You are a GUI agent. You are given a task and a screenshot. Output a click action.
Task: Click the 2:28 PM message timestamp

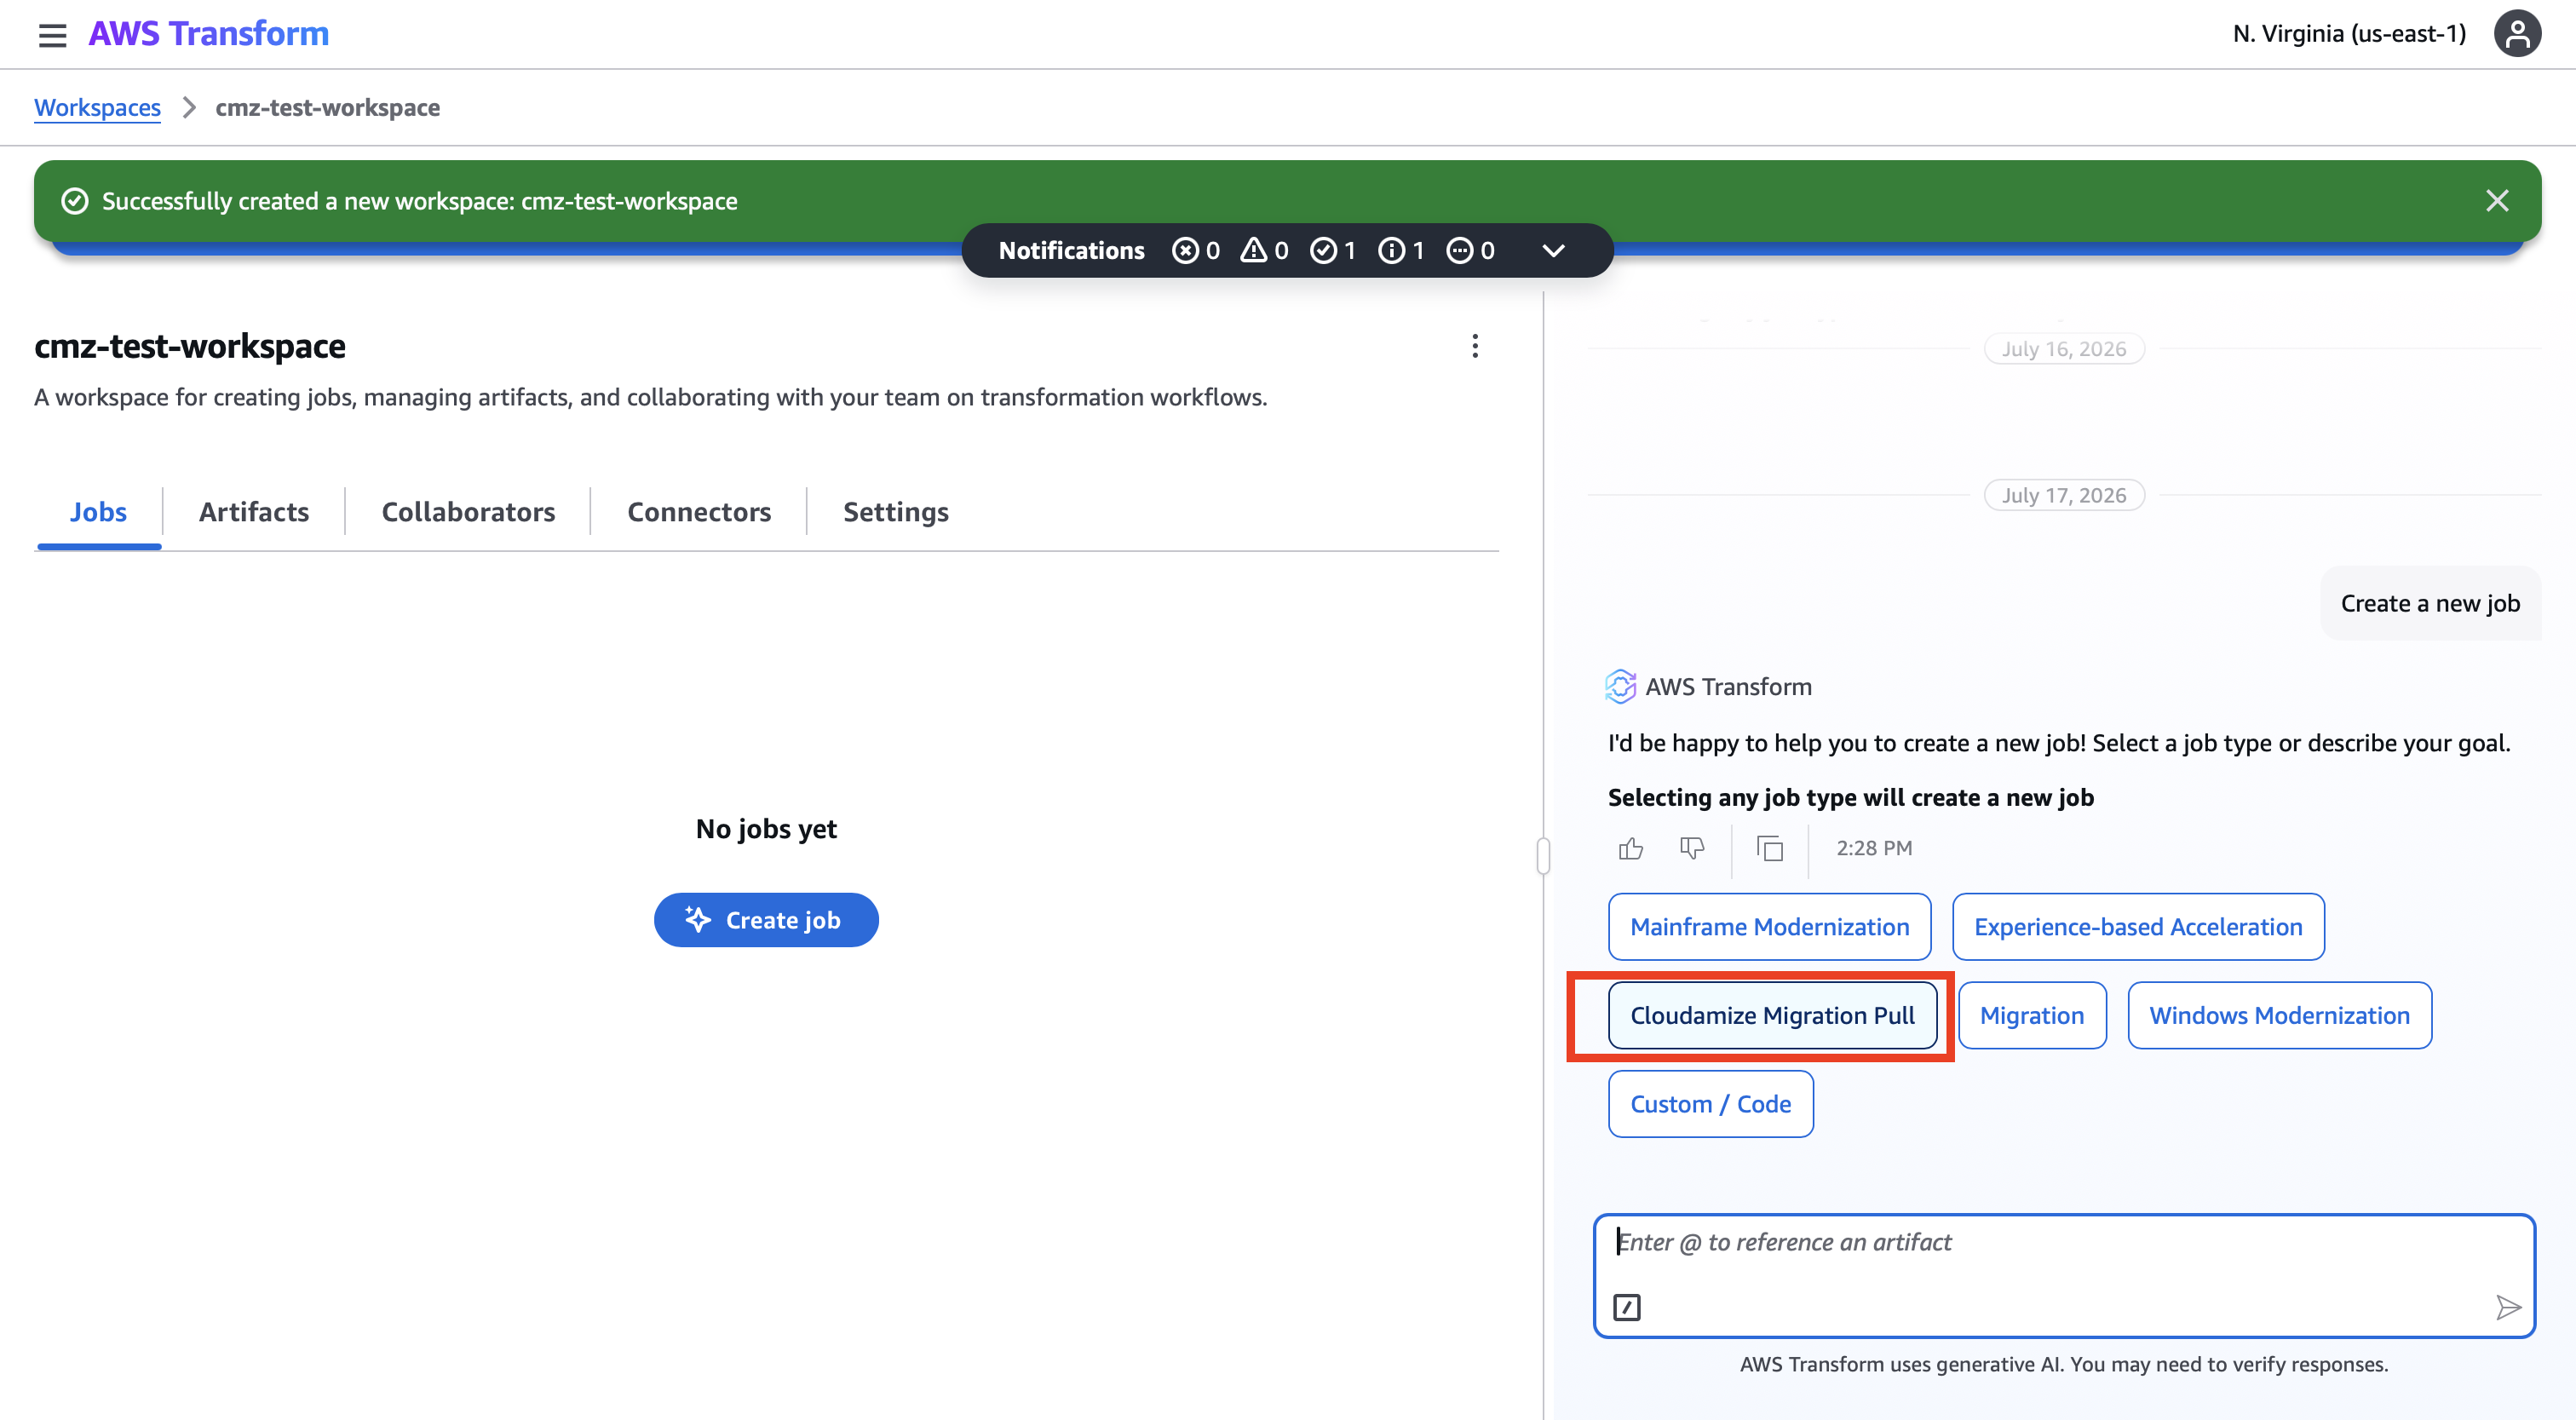tap(1874, 848)
